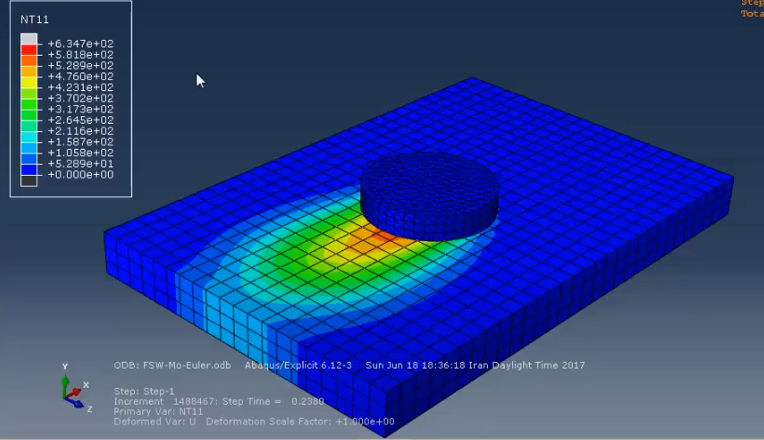The height and width of the screenshot is (440, 764).
Task: Click the +4.760e+02 legend value
Action: click(x=80, y=77)
